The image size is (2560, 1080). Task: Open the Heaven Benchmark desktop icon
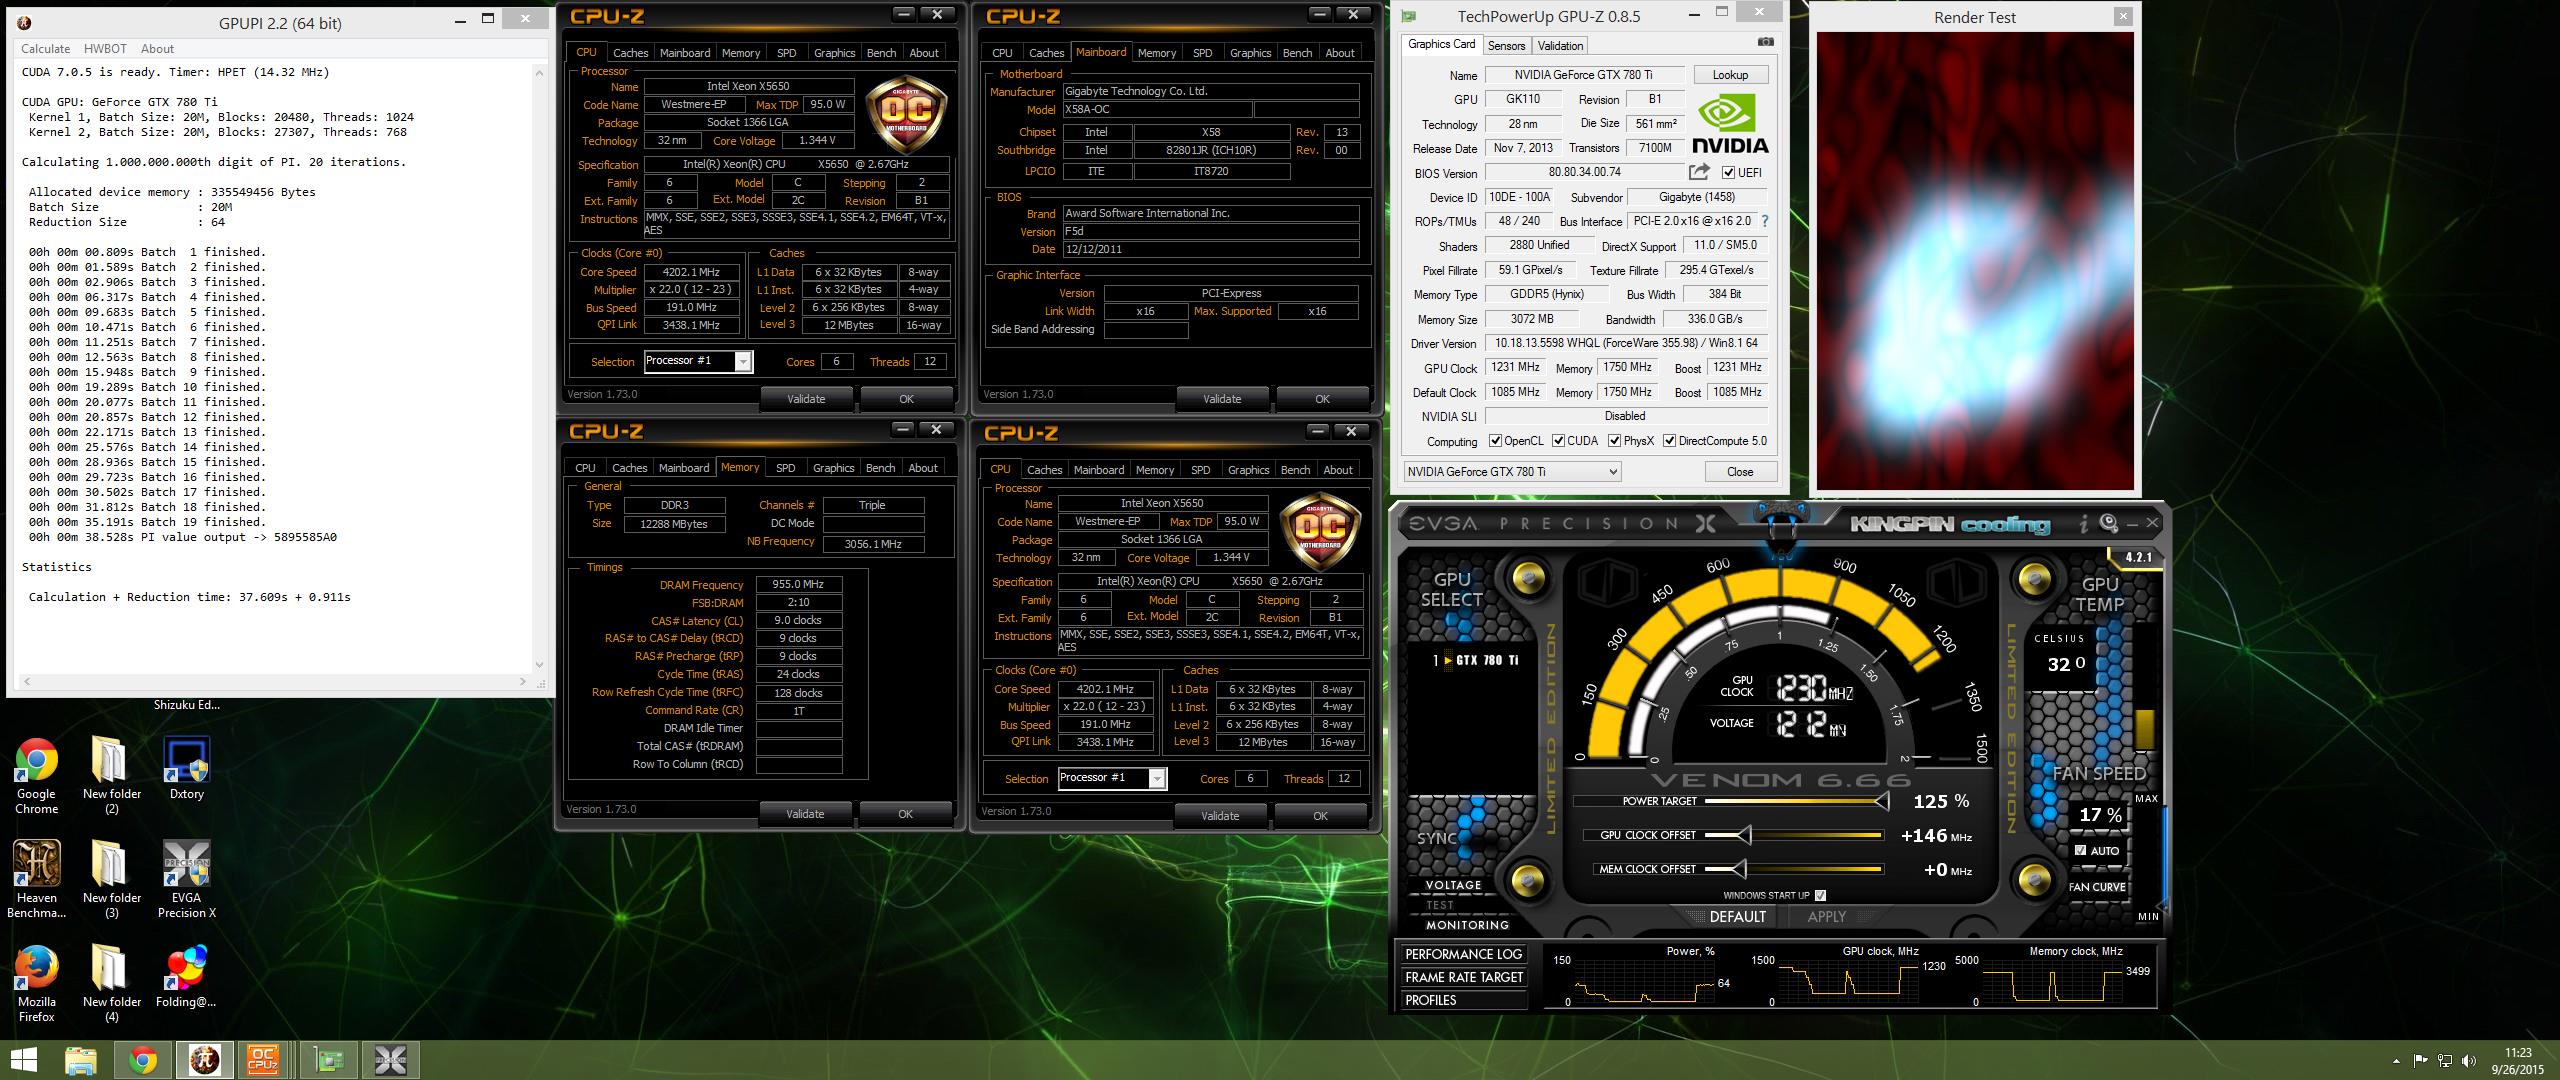pyautogui.click(x=36, y=880)
